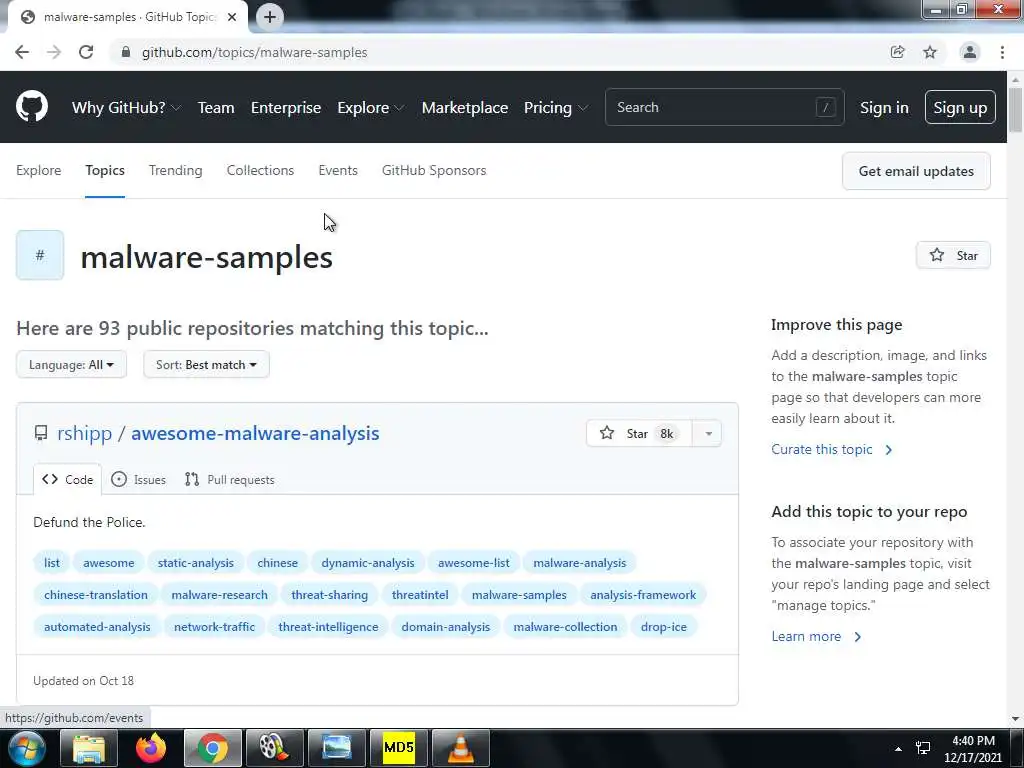1024x768 pixels.
Task: Select the Code tab of the repository card
Action: (67, 479)
